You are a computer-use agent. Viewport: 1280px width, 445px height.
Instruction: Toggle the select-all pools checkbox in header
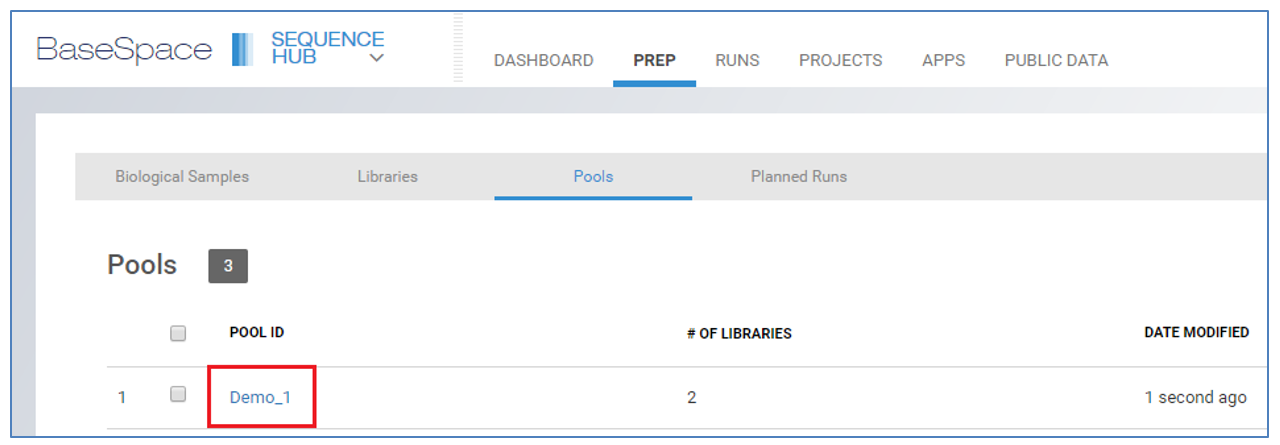178,333
